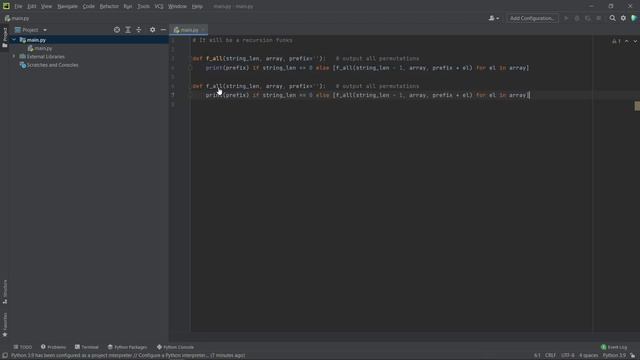
Task: Open the Edit menu
Action: pyautogui.click(x=31, y=7)
